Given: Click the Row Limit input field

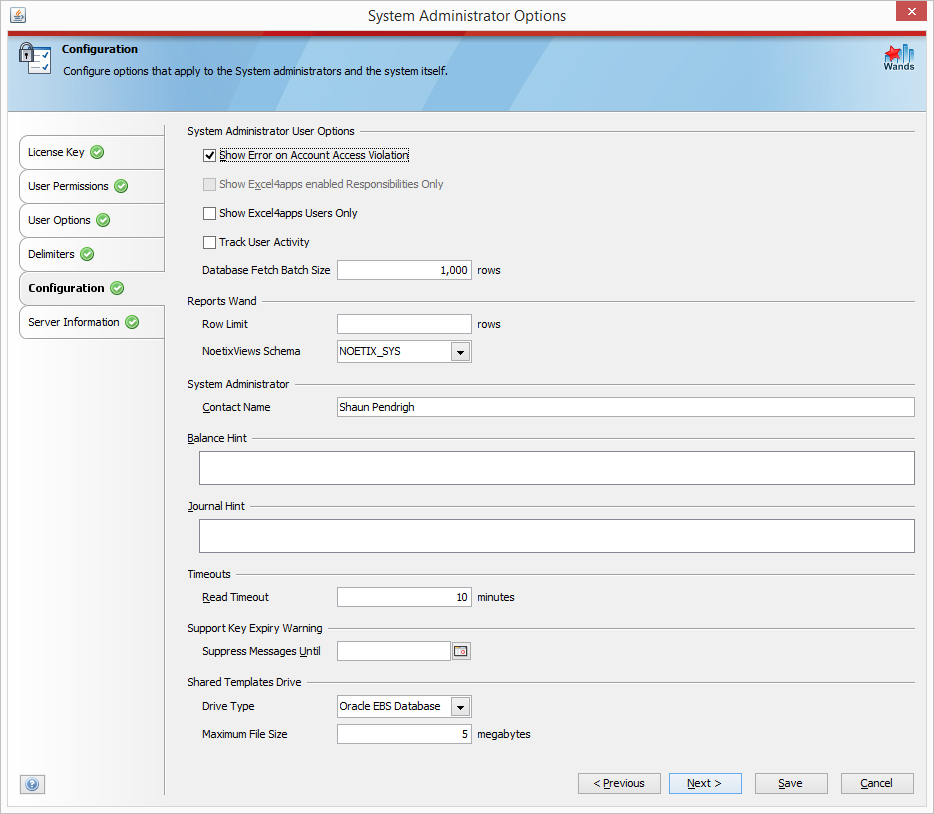Looking at the screenshot, I should coord(404,324).
